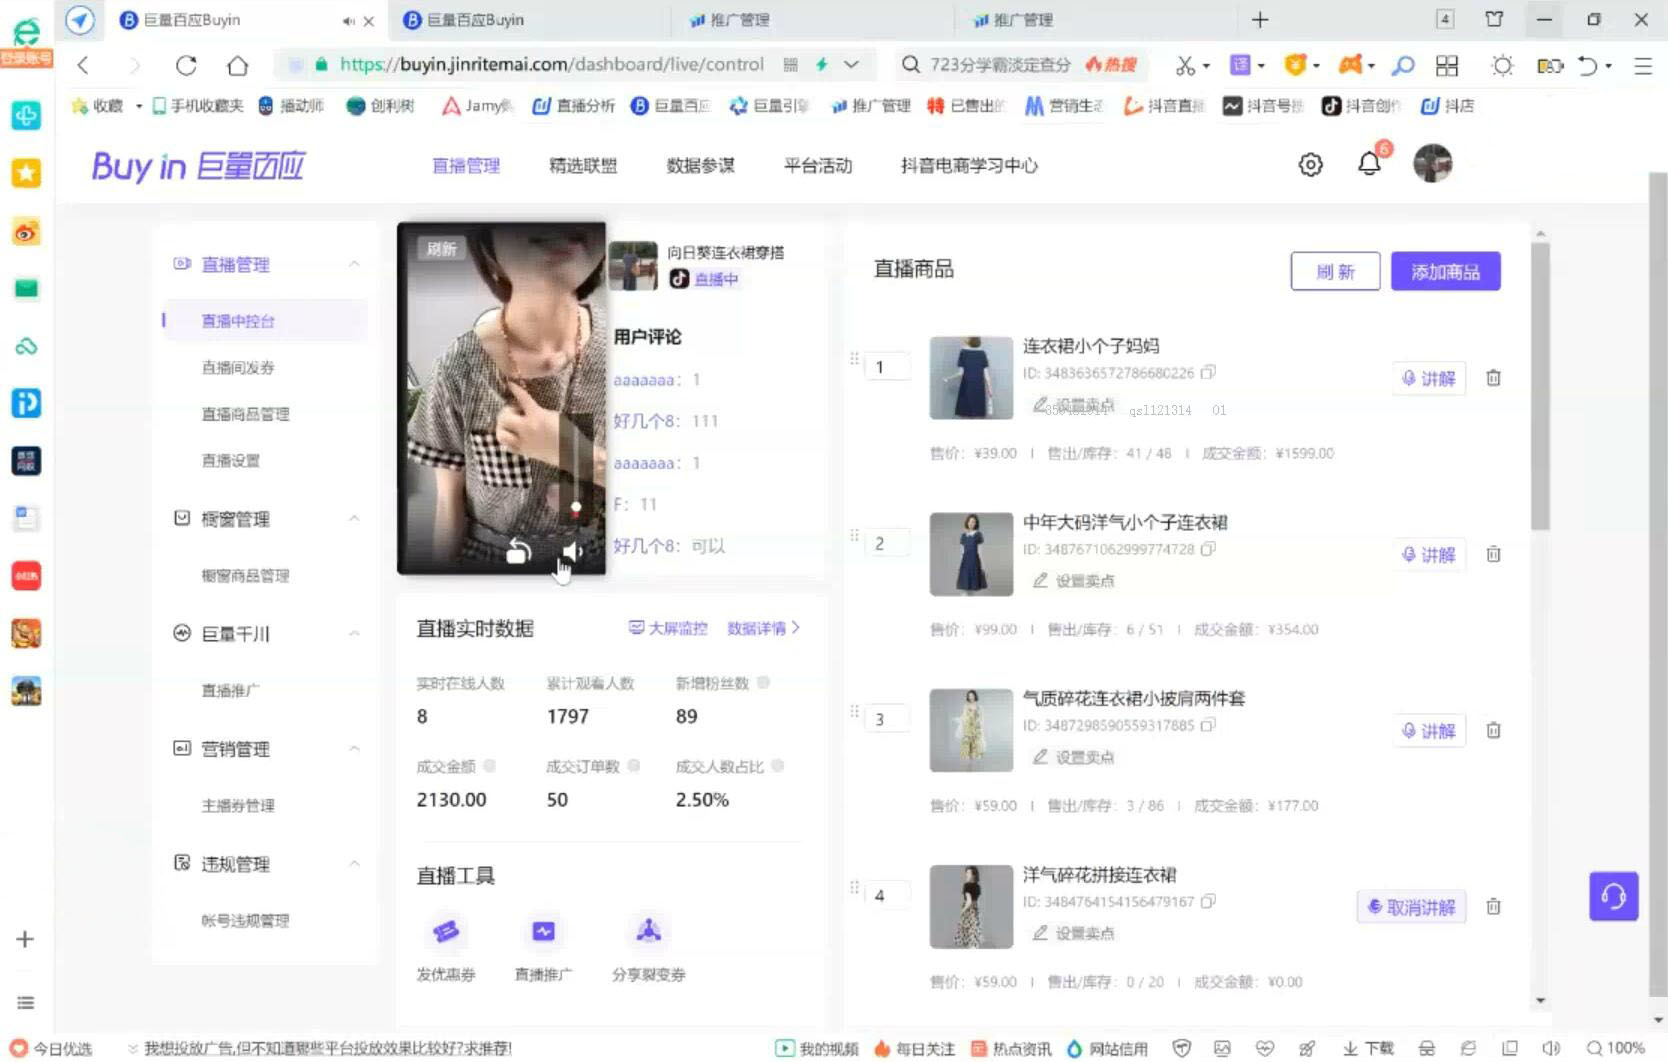Click the info icon next to 成交订单数

633,765
